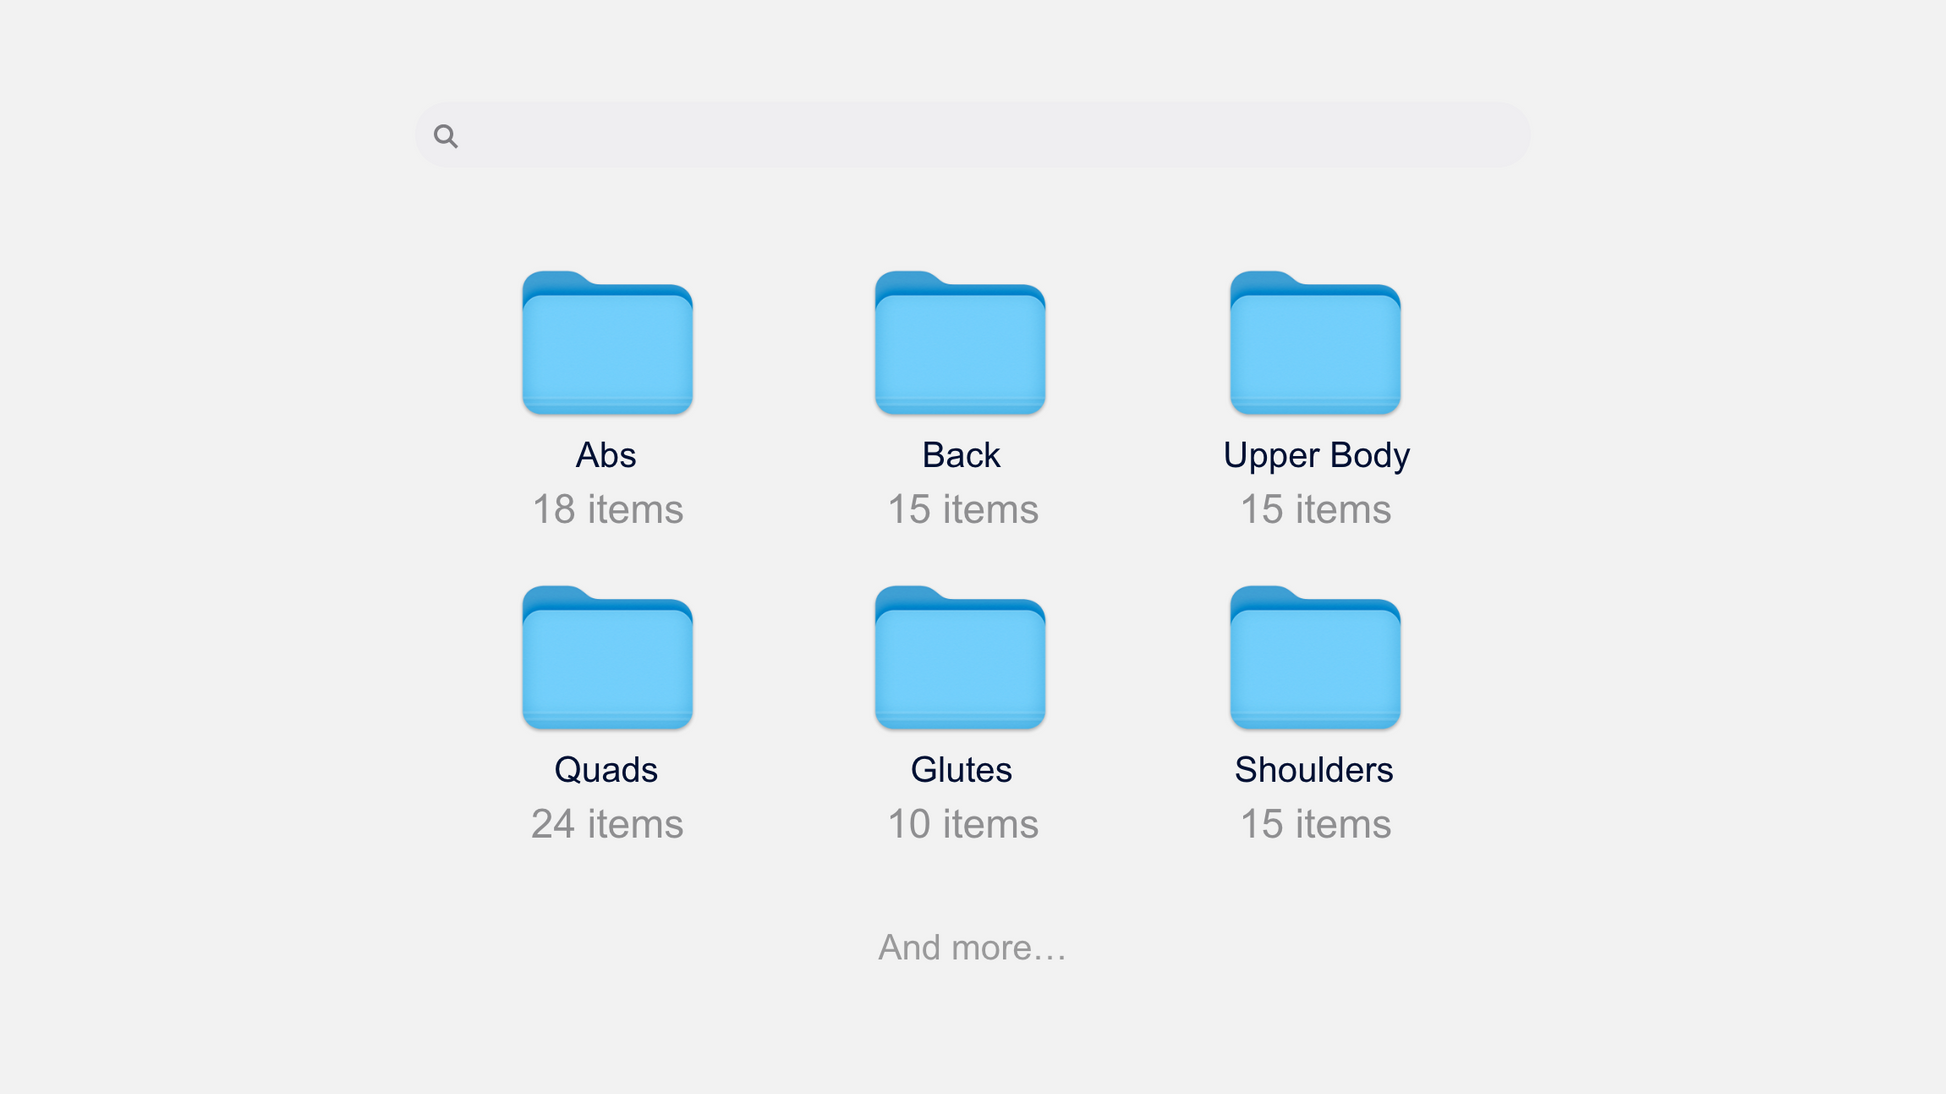
Task: Open the Back folder icon
Action: (960, 344)
